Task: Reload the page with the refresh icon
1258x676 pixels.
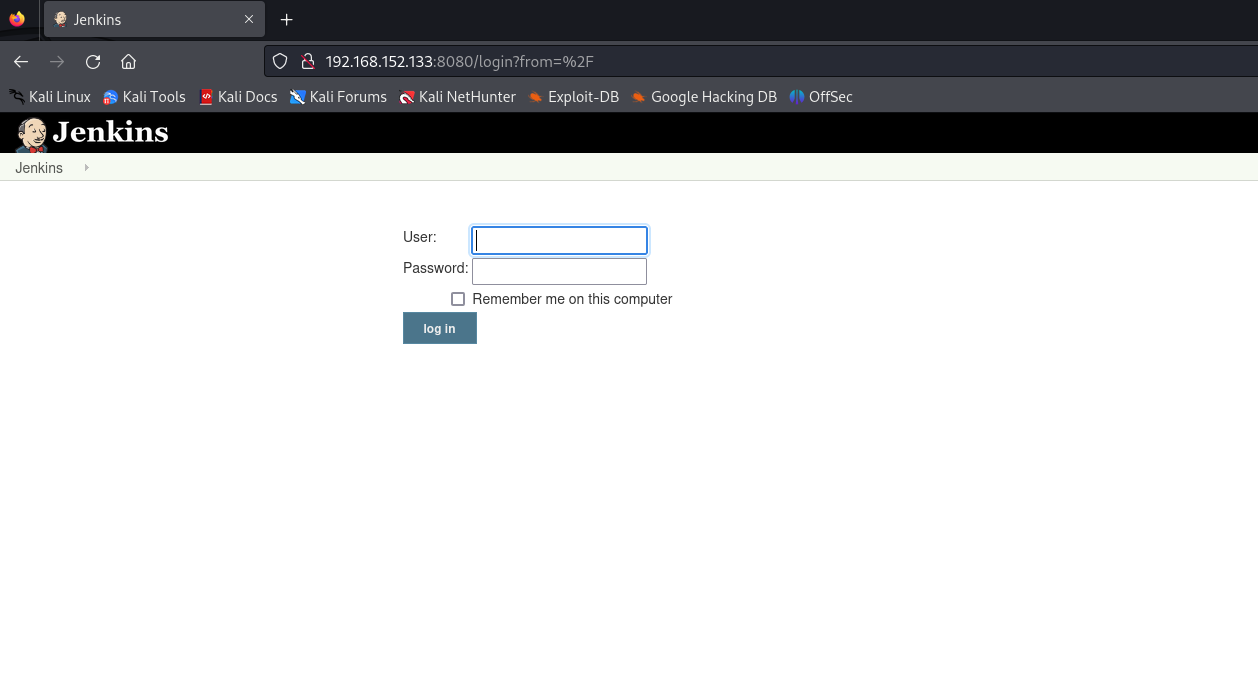Action: coord(93,62)
